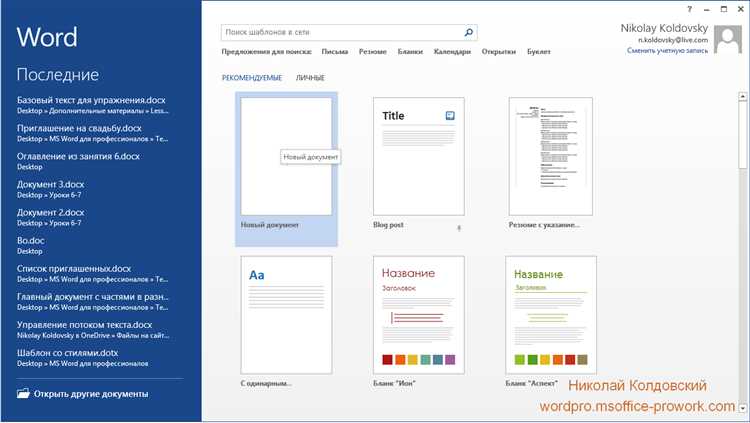750x423 pixels.
Task: Open recent file Приглашение на свадьбу.docx
Action: [93, 133]
